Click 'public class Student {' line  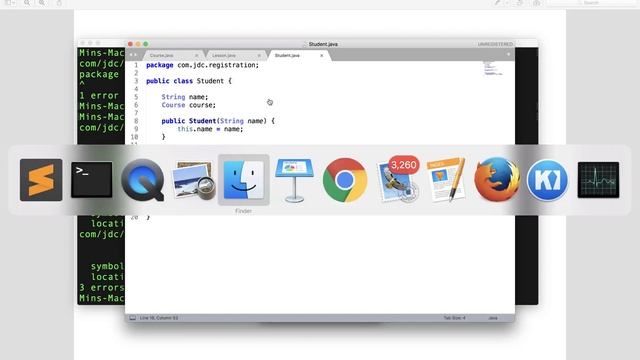189,81
